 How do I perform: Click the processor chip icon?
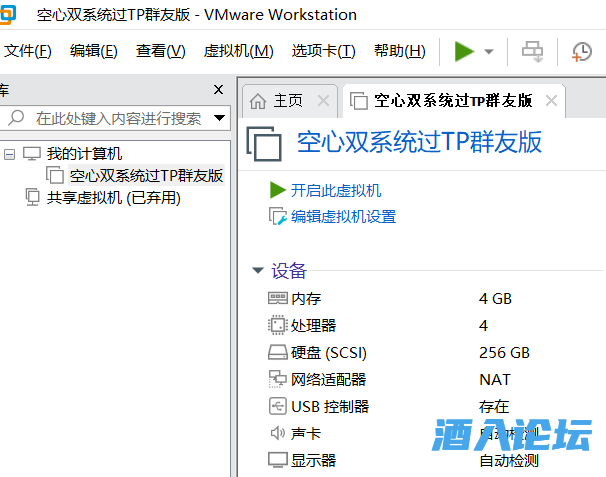click(277, 325)
